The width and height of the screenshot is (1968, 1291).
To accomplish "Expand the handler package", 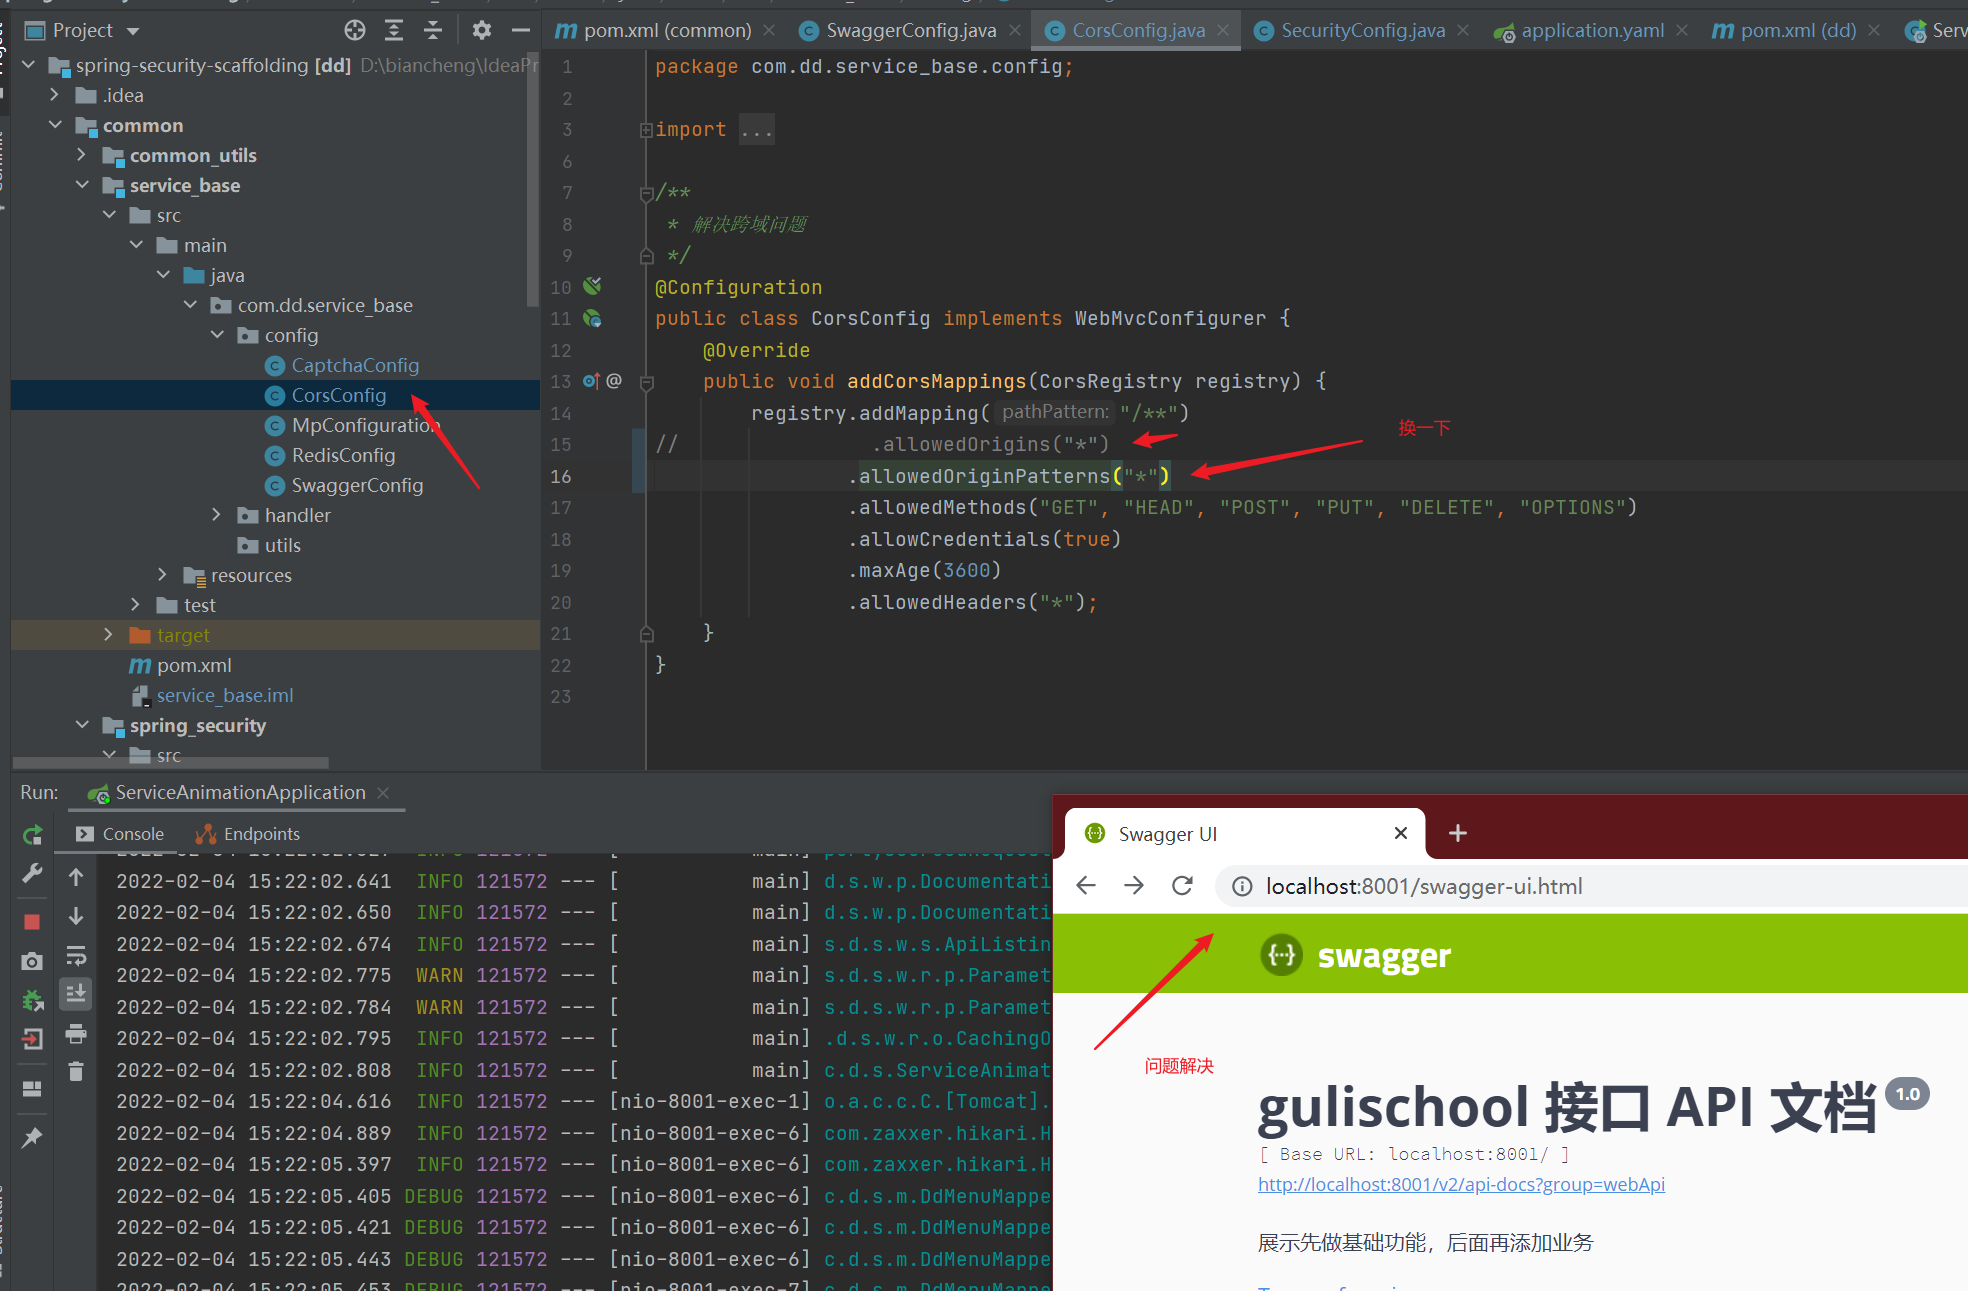I will tap(217, 514).
